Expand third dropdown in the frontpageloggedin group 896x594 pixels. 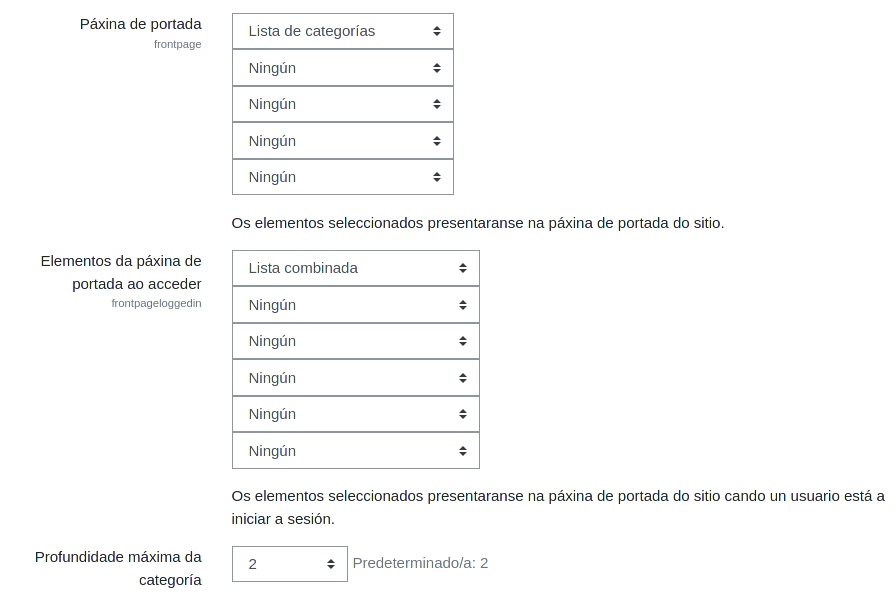point(355,341)
